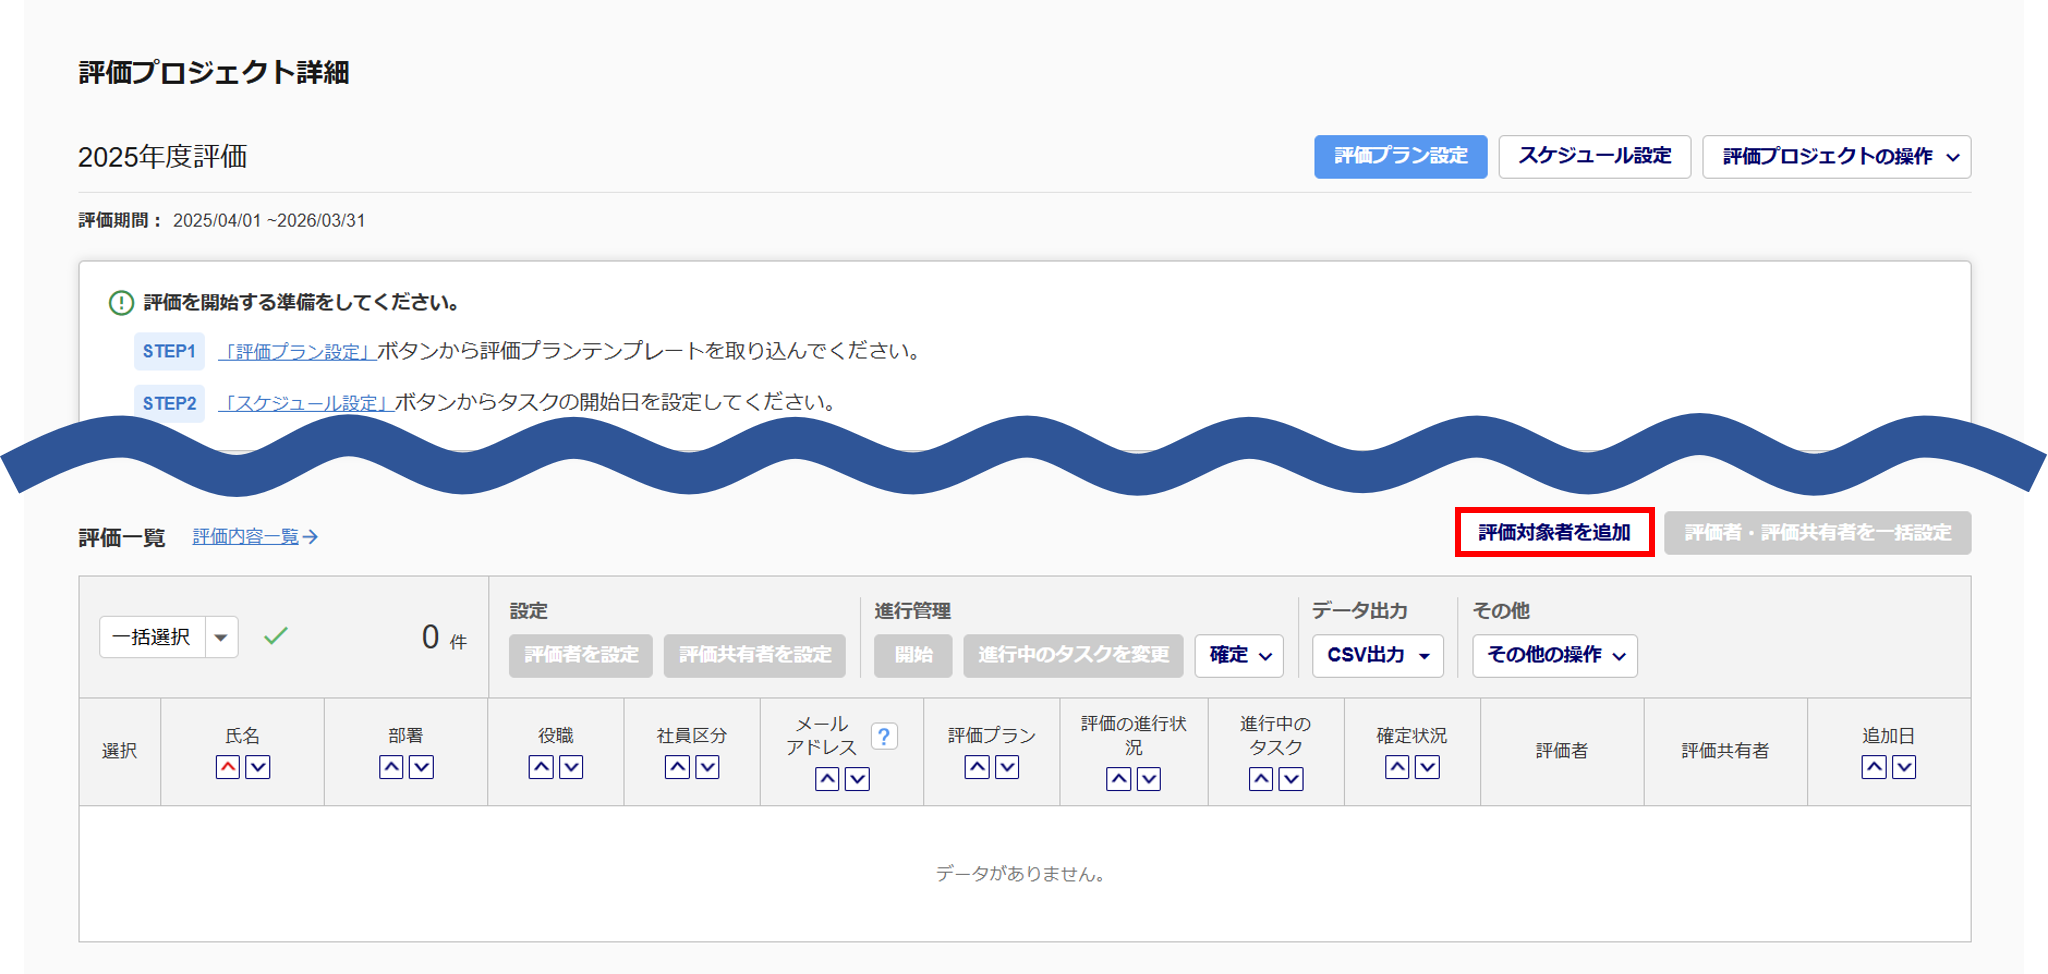Sort 氏名 column ascending
The width and height of the screenshot is (2048, 974).
pyautogui.click(x=228, y=767)
